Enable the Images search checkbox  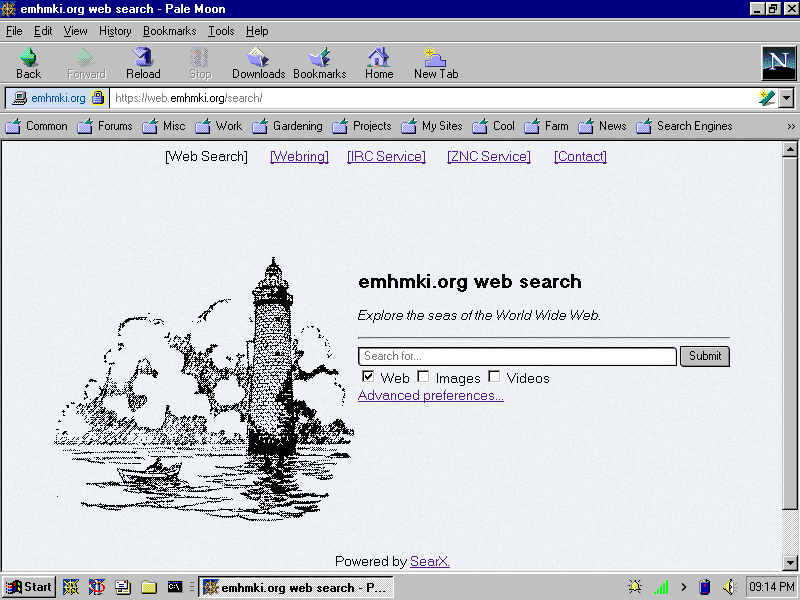(423, 377)
